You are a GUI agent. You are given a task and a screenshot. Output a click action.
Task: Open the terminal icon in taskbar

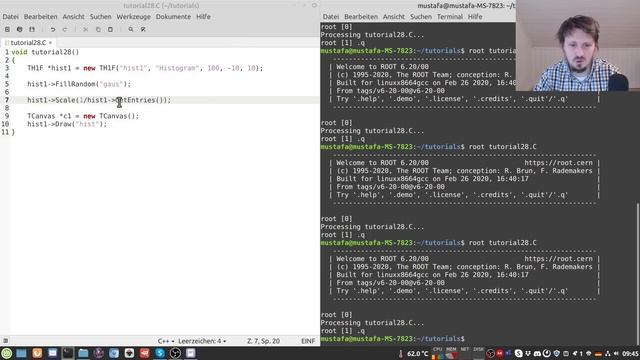[68, 353]
